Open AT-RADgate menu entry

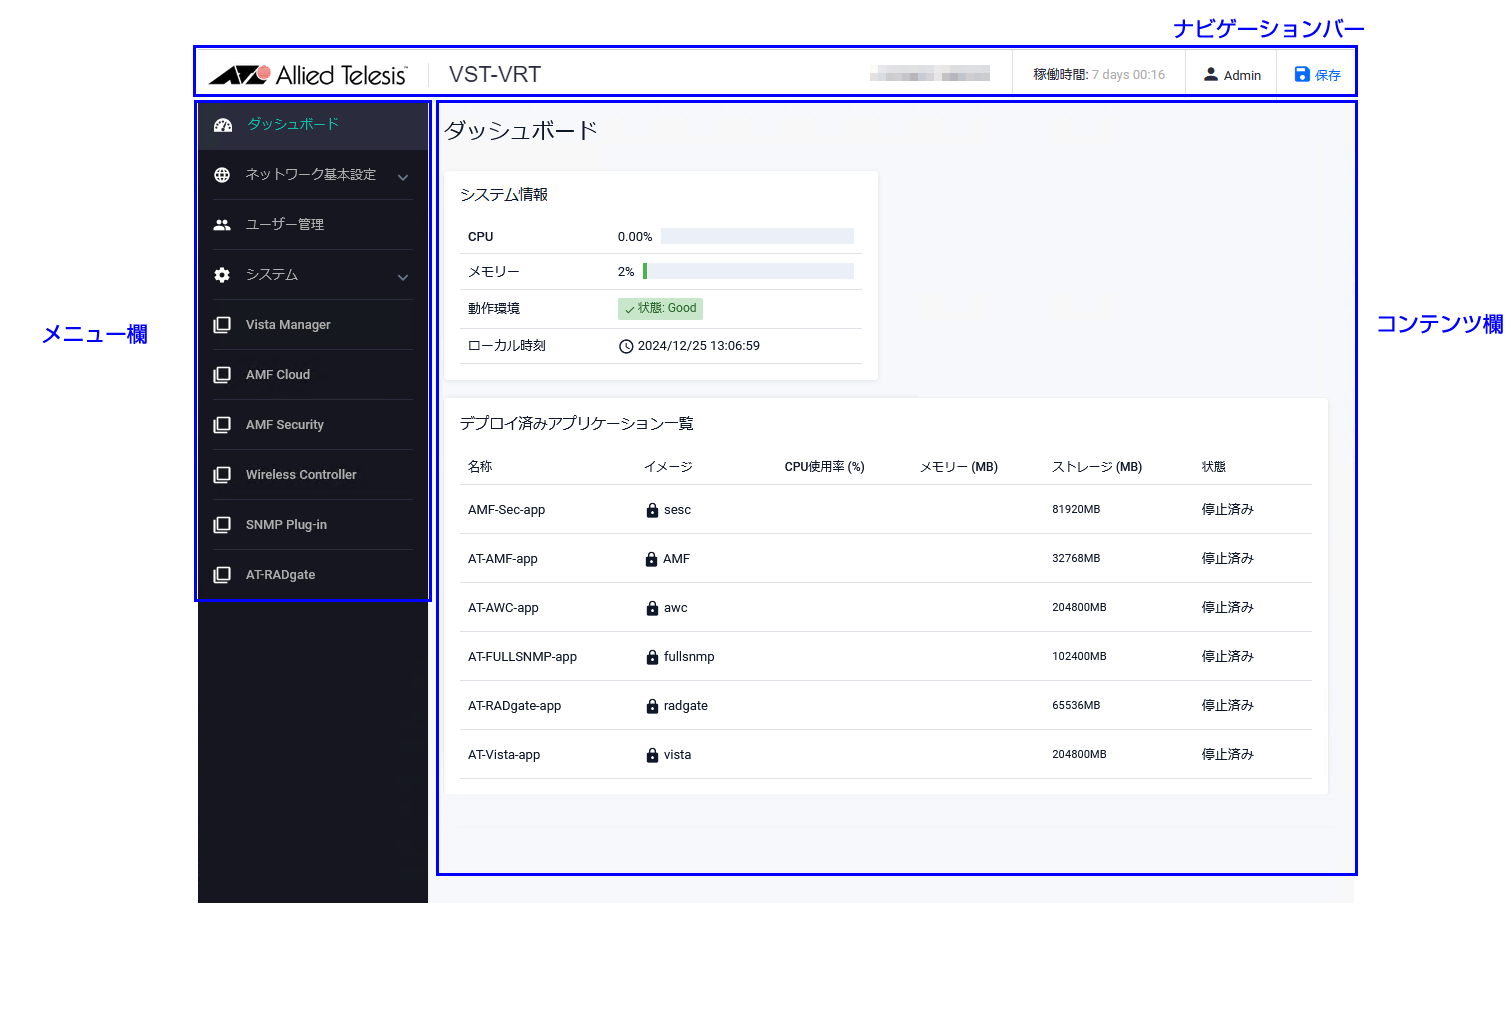tap(313, 575)
